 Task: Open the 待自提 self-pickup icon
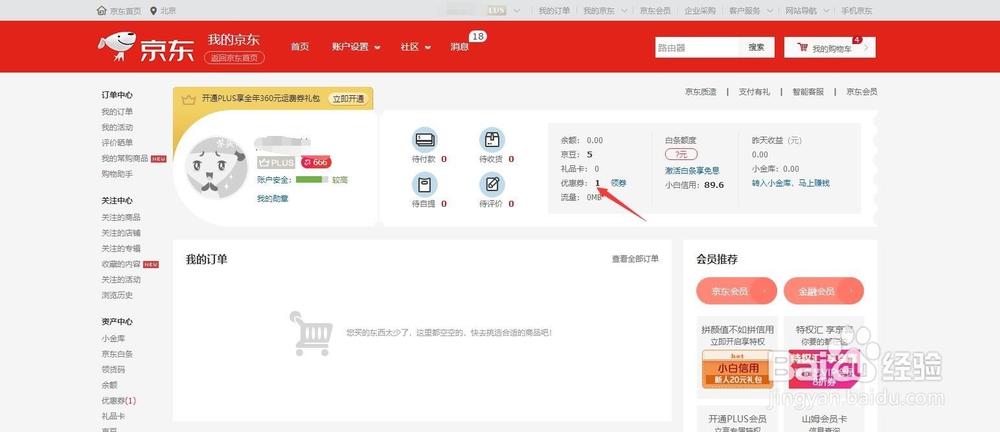(x=425, y=184)
